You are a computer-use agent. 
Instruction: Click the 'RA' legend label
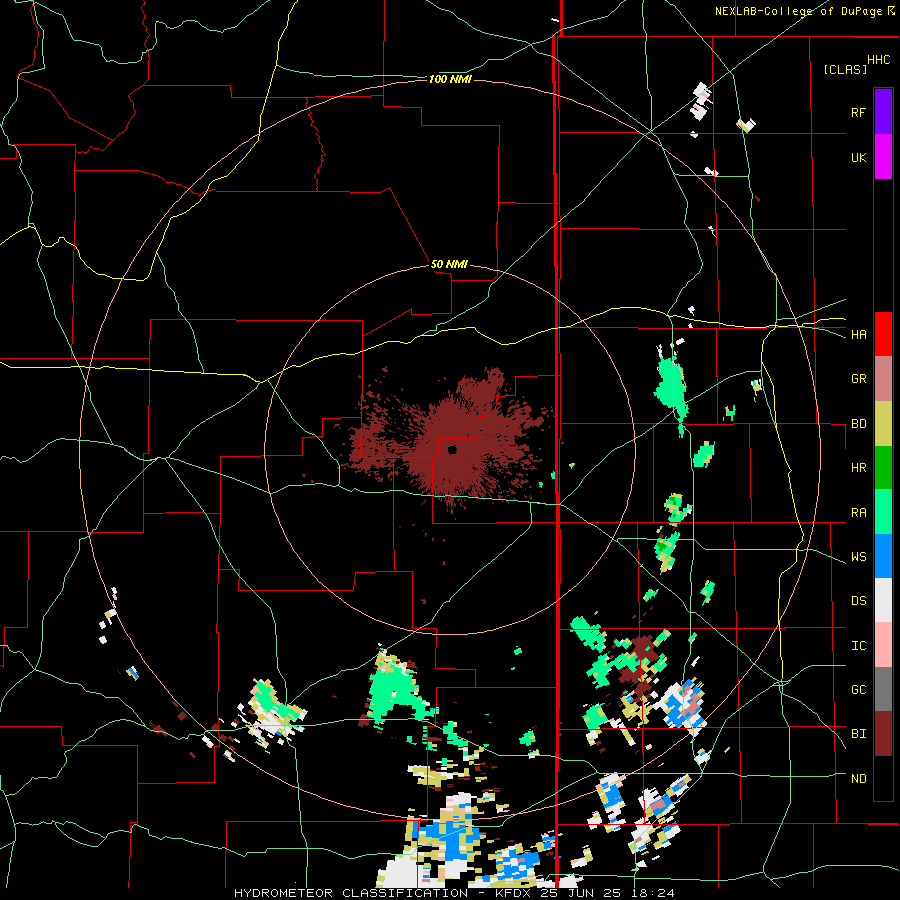(x=858, y=513)
